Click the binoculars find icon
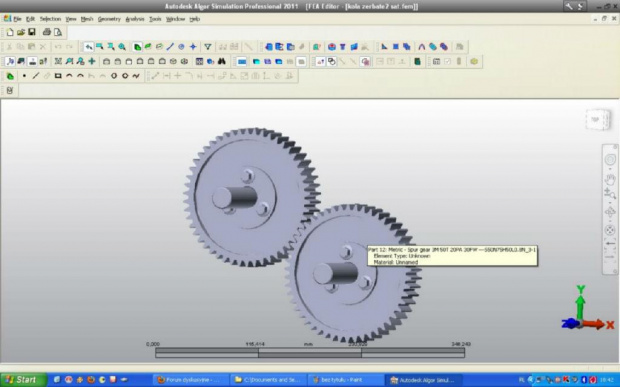 (x=221, y=62)
